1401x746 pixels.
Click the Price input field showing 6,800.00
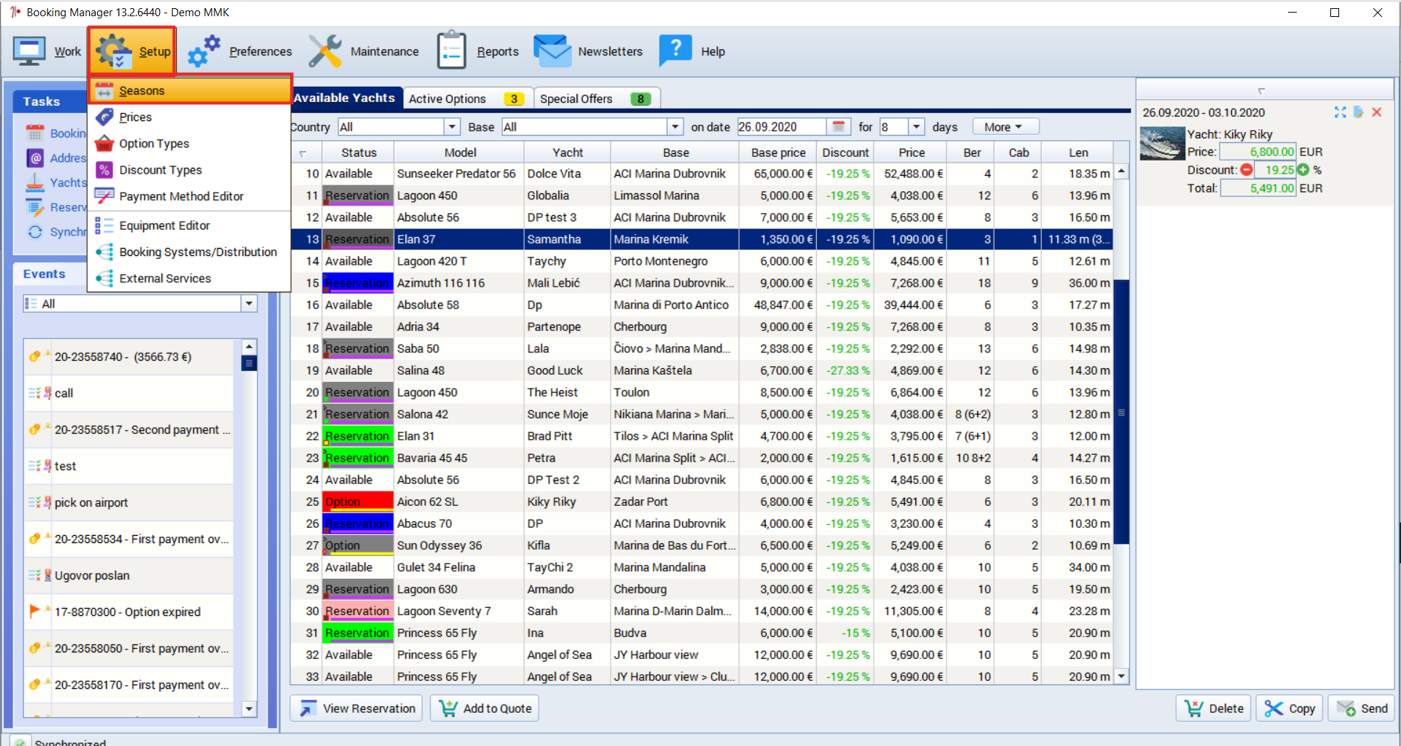point(1258,152)
